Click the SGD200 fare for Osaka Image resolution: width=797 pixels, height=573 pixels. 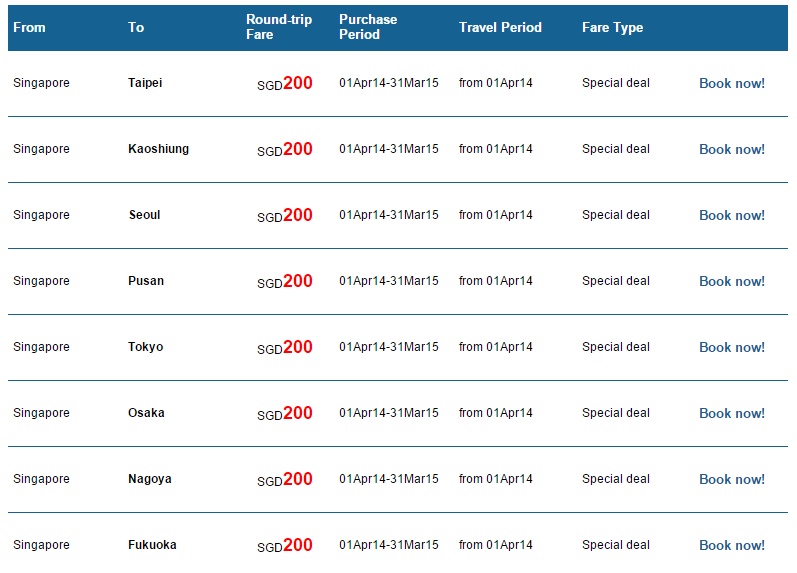tap(285, 413)
